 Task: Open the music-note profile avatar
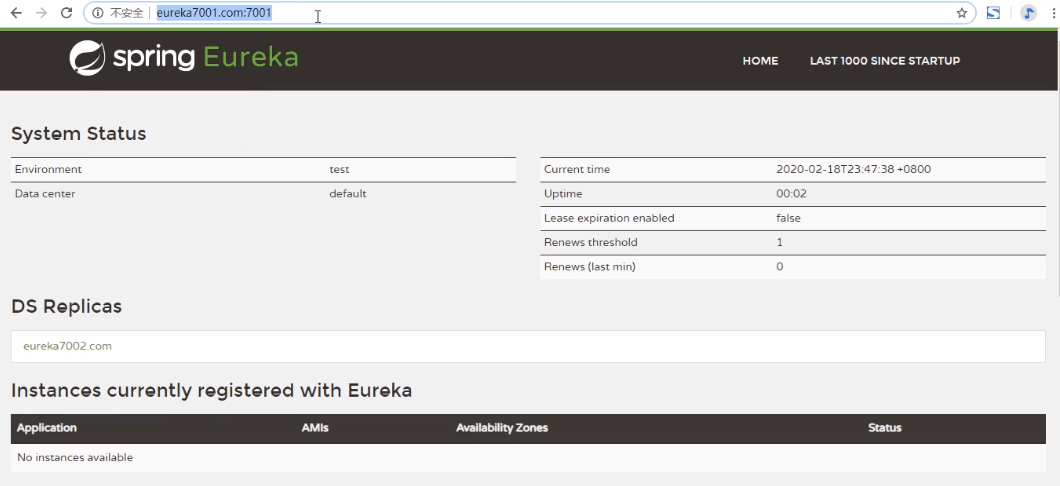[1028, 13]
